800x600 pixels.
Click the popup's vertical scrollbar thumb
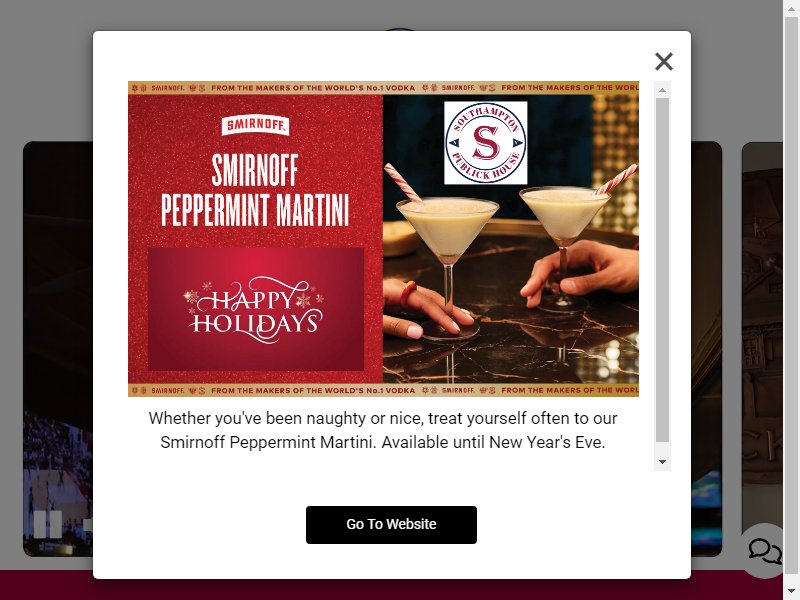(662, 270)
